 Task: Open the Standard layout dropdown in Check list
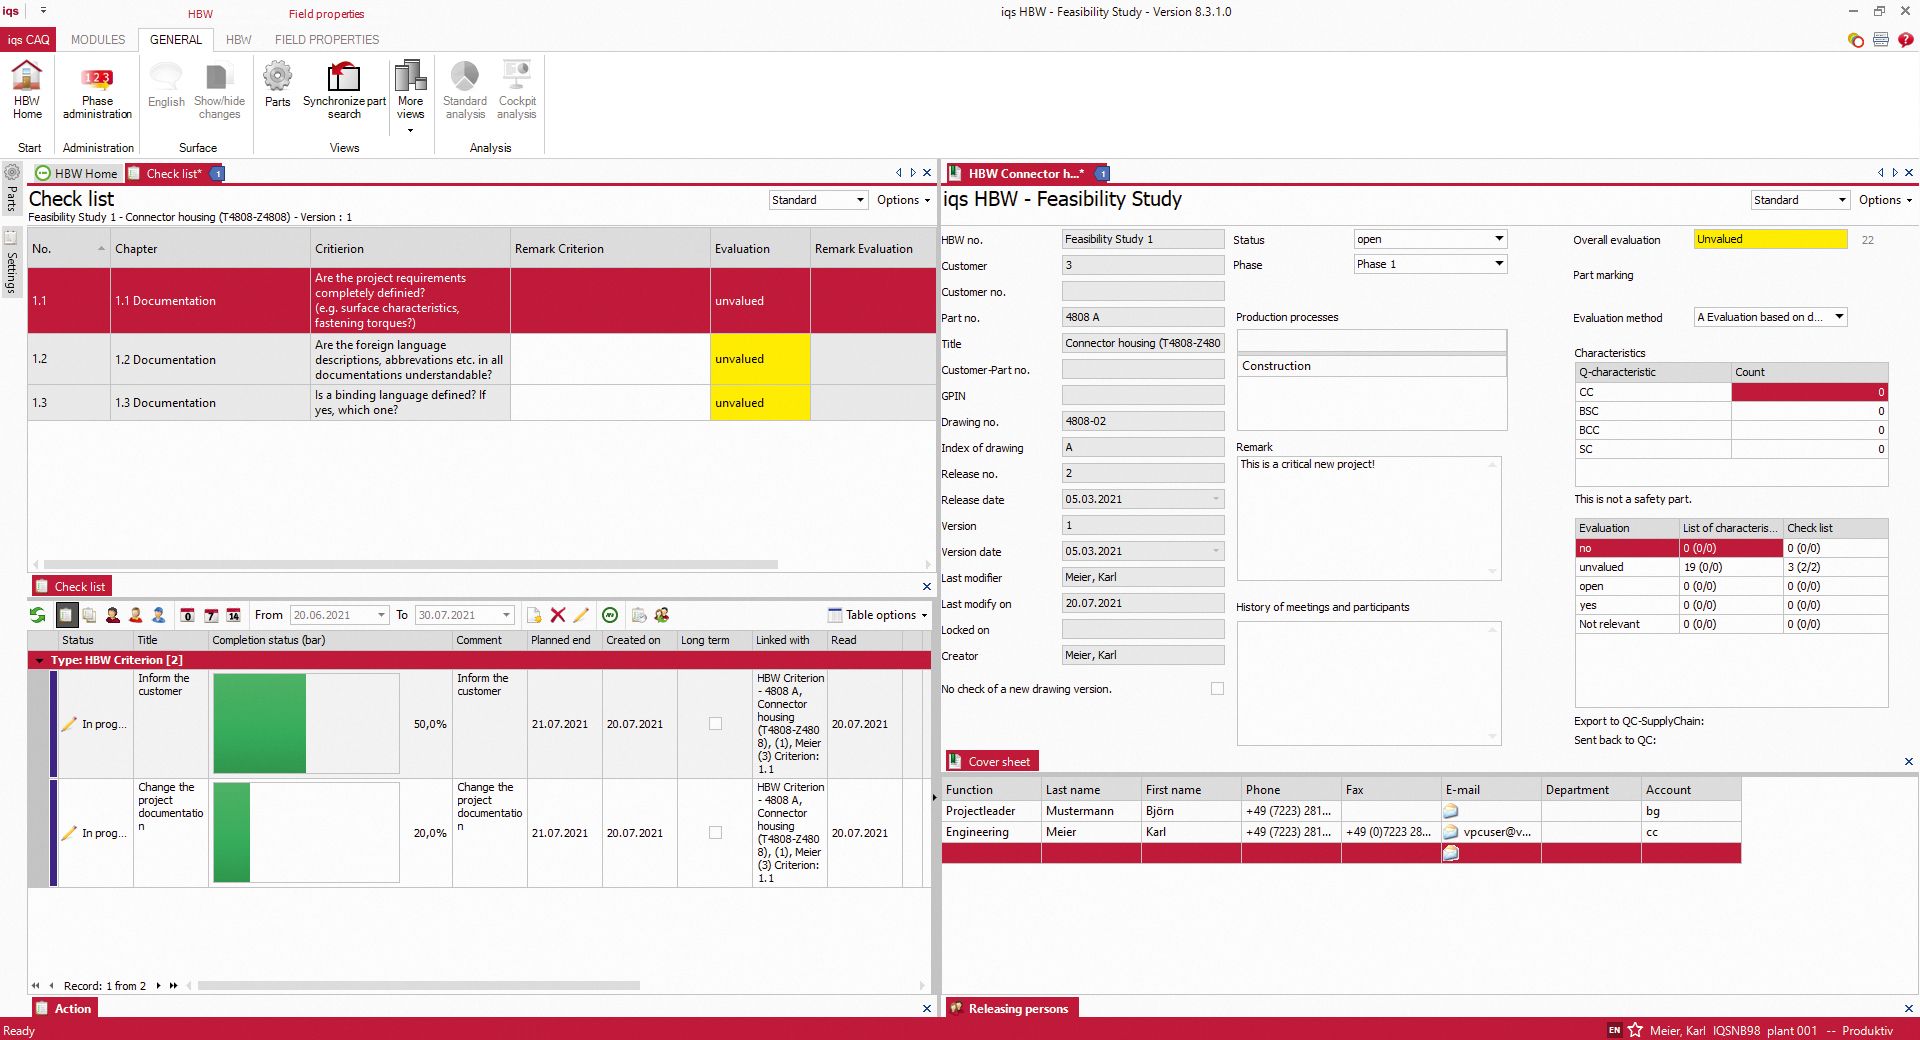tap(859, 200)
